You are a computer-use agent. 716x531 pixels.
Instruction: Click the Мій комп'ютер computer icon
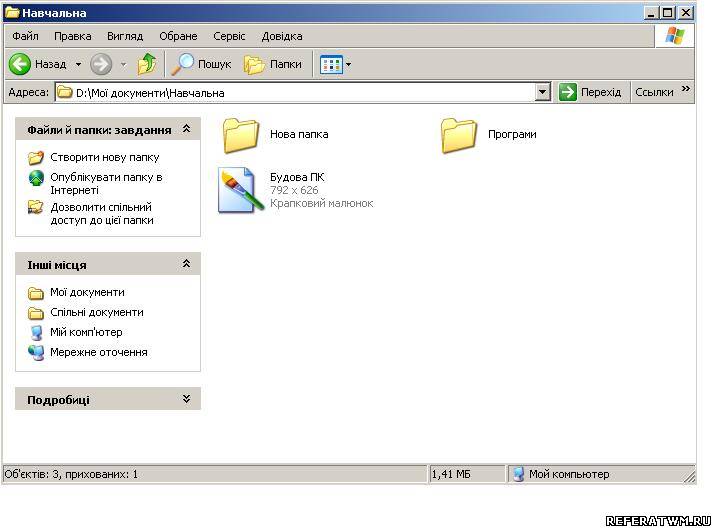coord(36,332)
